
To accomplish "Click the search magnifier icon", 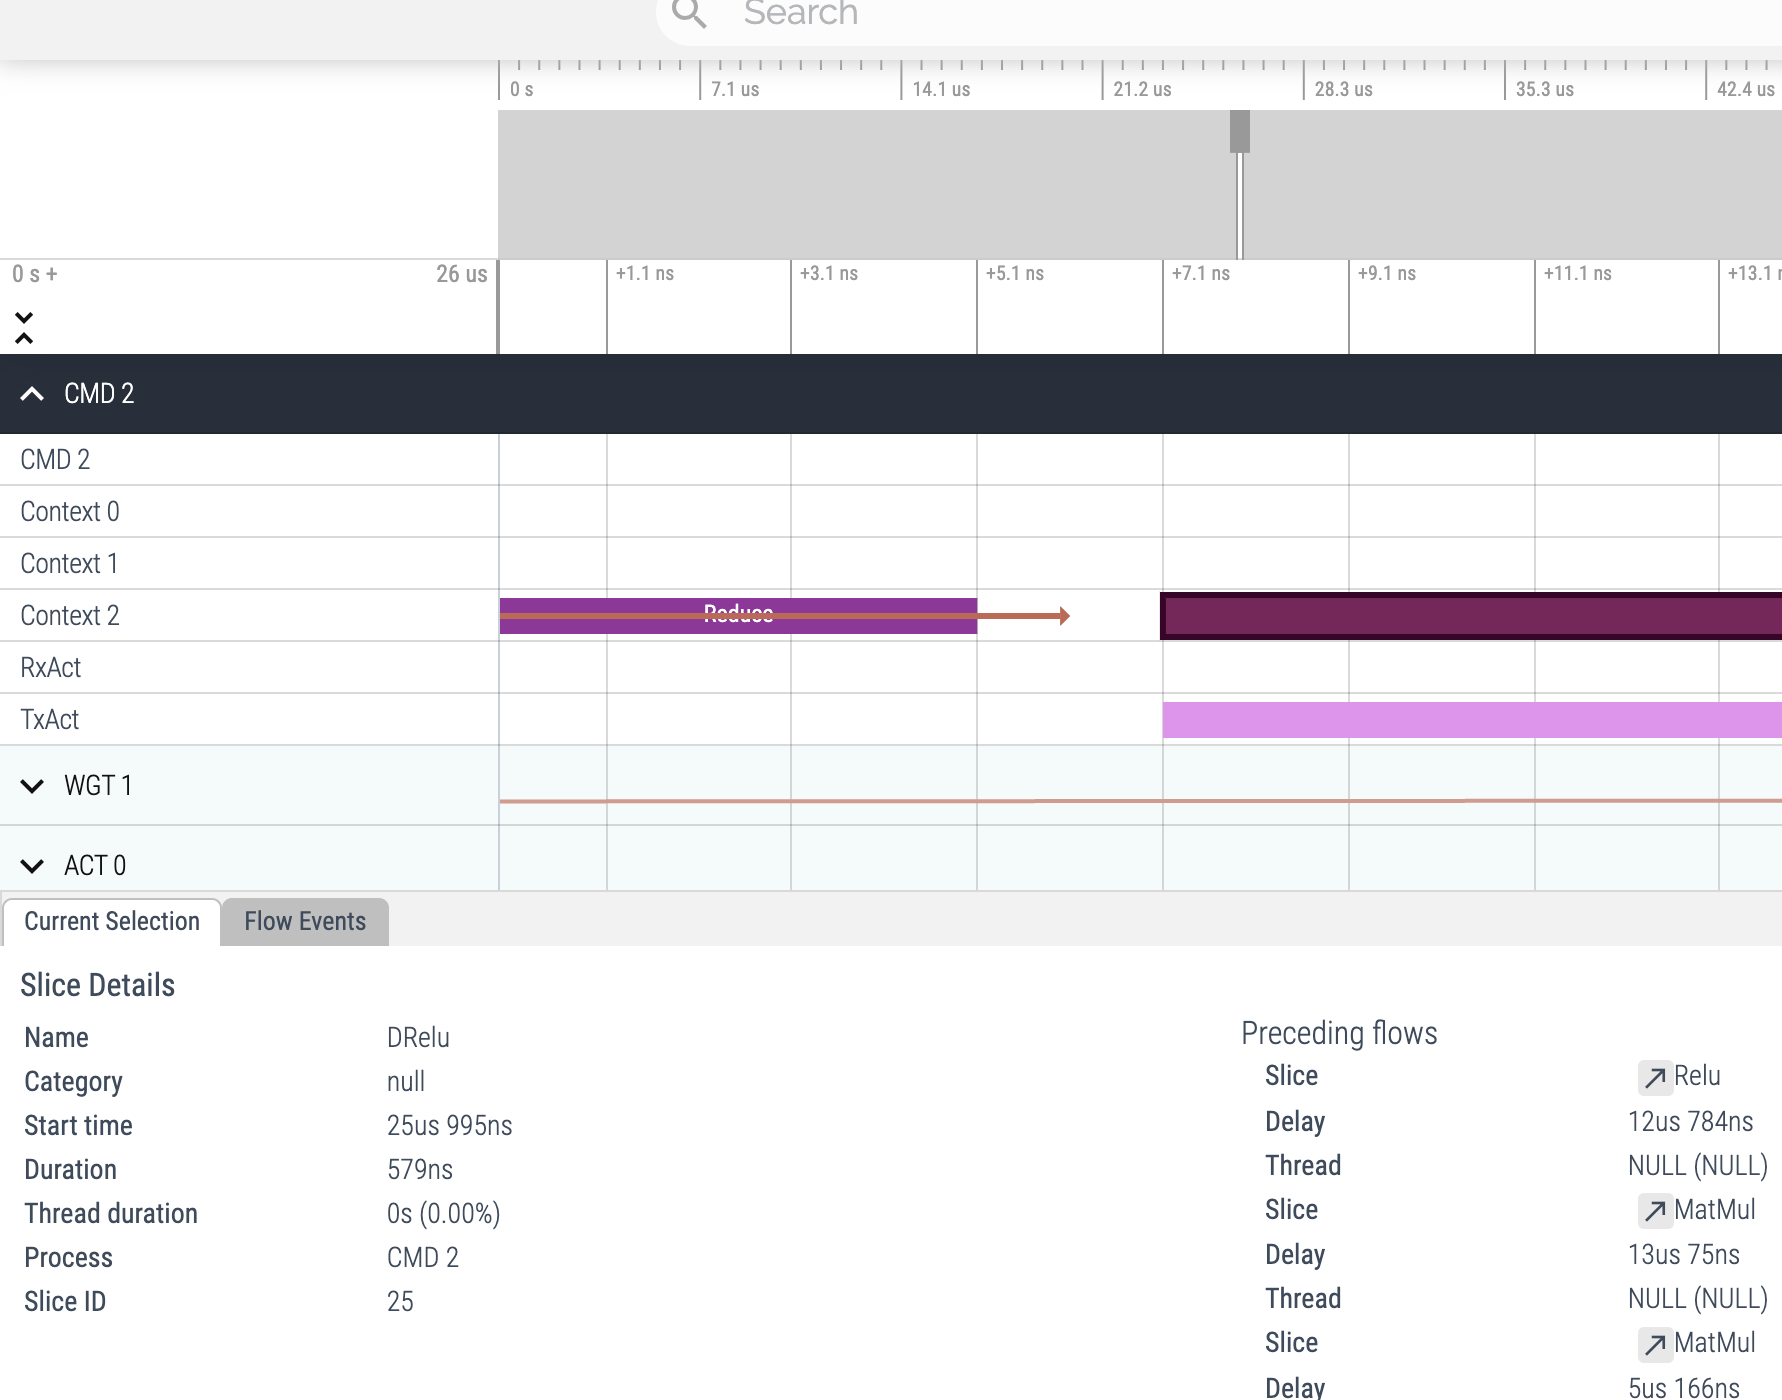I will 688,16.
